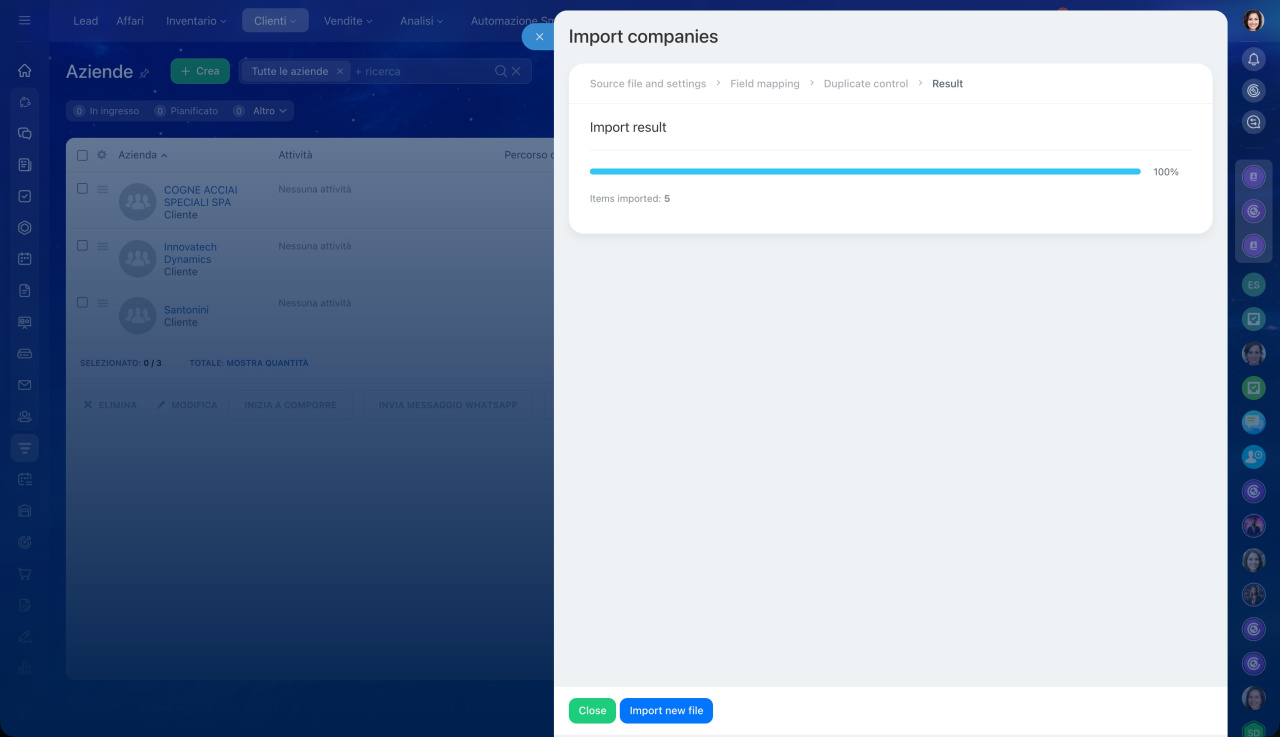Open the notifications bell icon
The image size is (1280, 737).
tap(1253, 60)
